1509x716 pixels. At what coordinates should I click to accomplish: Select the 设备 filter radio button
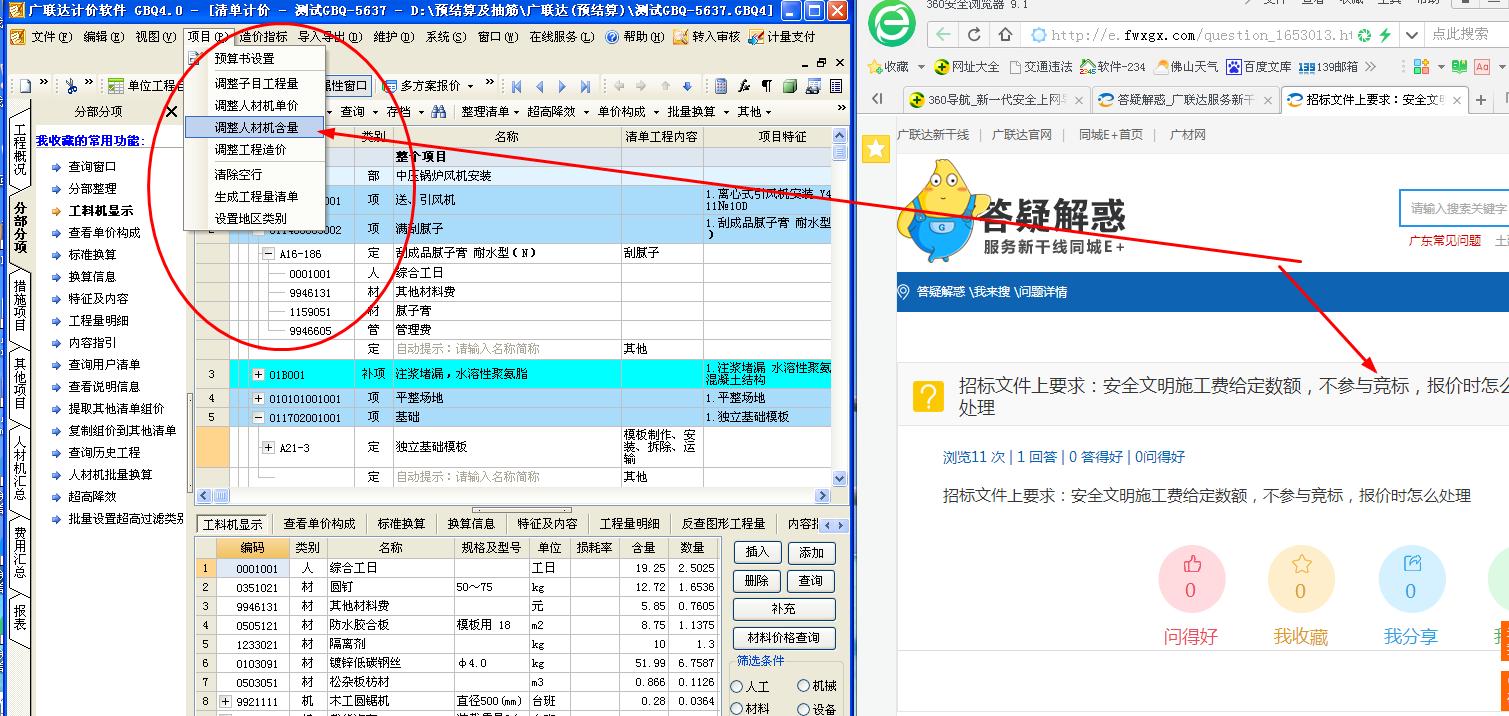(x=804, y=709)
